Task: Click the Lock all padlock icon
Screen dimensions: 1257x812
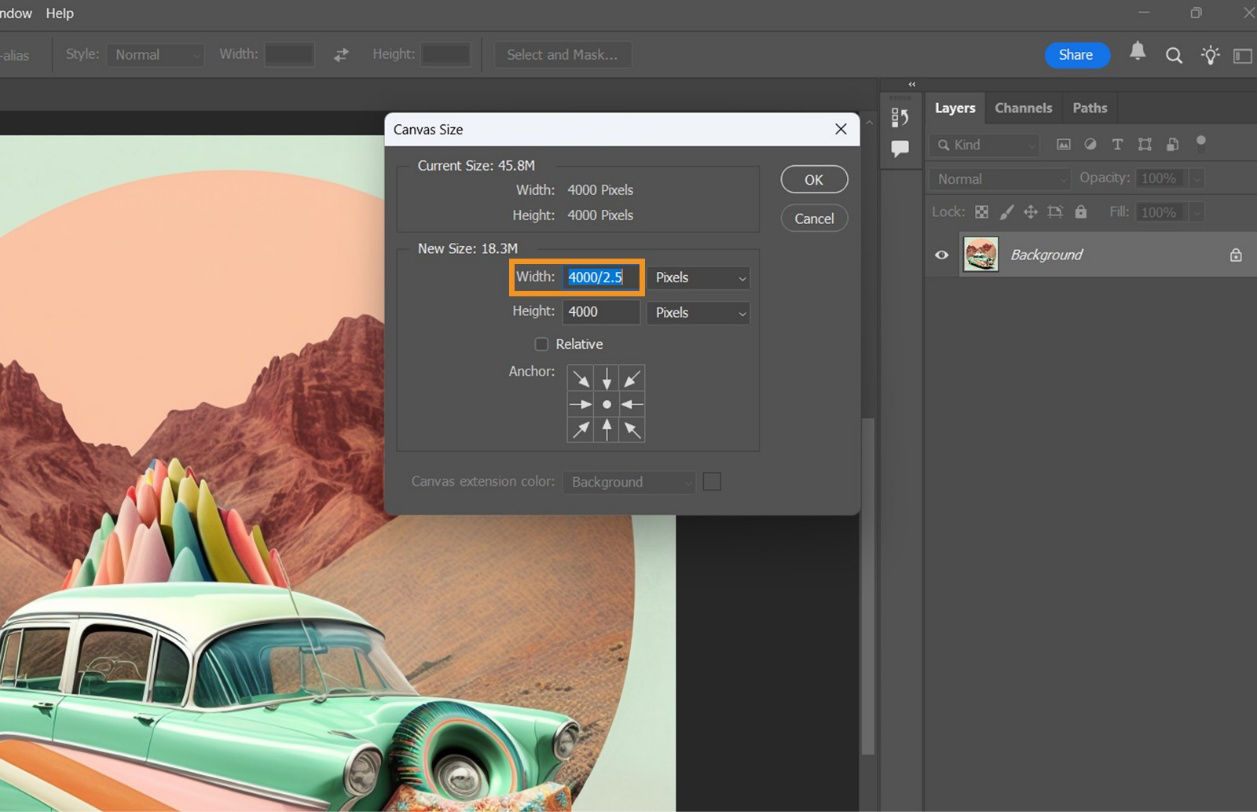Action: [x=1081, y=212]
